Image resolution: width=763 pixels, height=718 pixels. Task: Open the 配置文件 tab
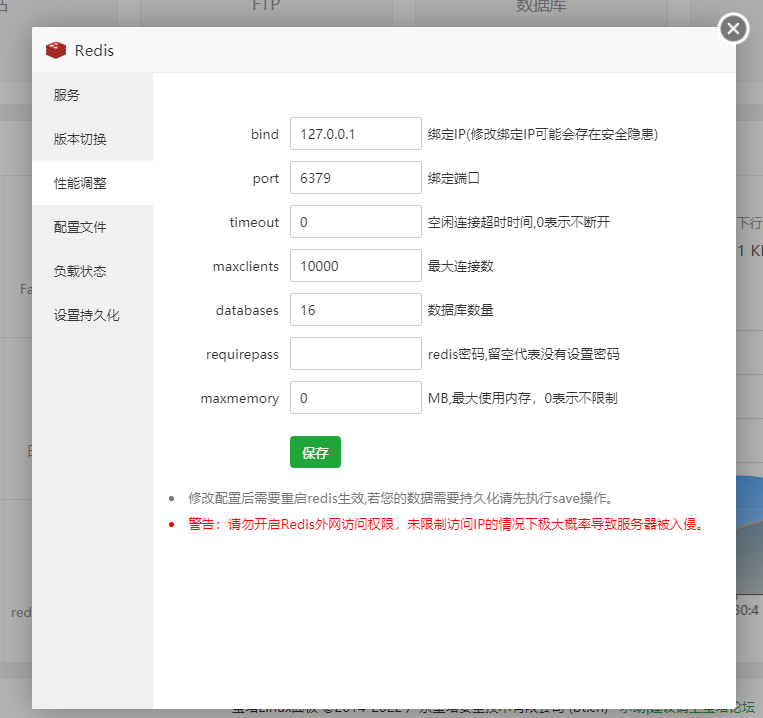click(92, 227)
